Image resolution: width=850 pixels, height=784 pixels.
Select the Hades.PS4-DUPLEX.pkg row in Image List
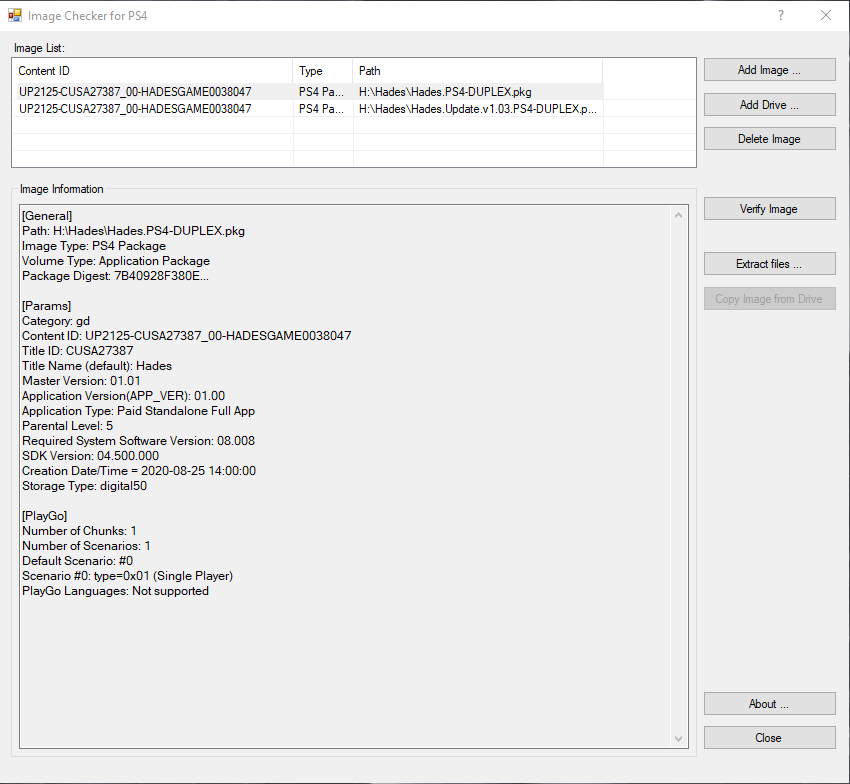click(x=307, y=92)
